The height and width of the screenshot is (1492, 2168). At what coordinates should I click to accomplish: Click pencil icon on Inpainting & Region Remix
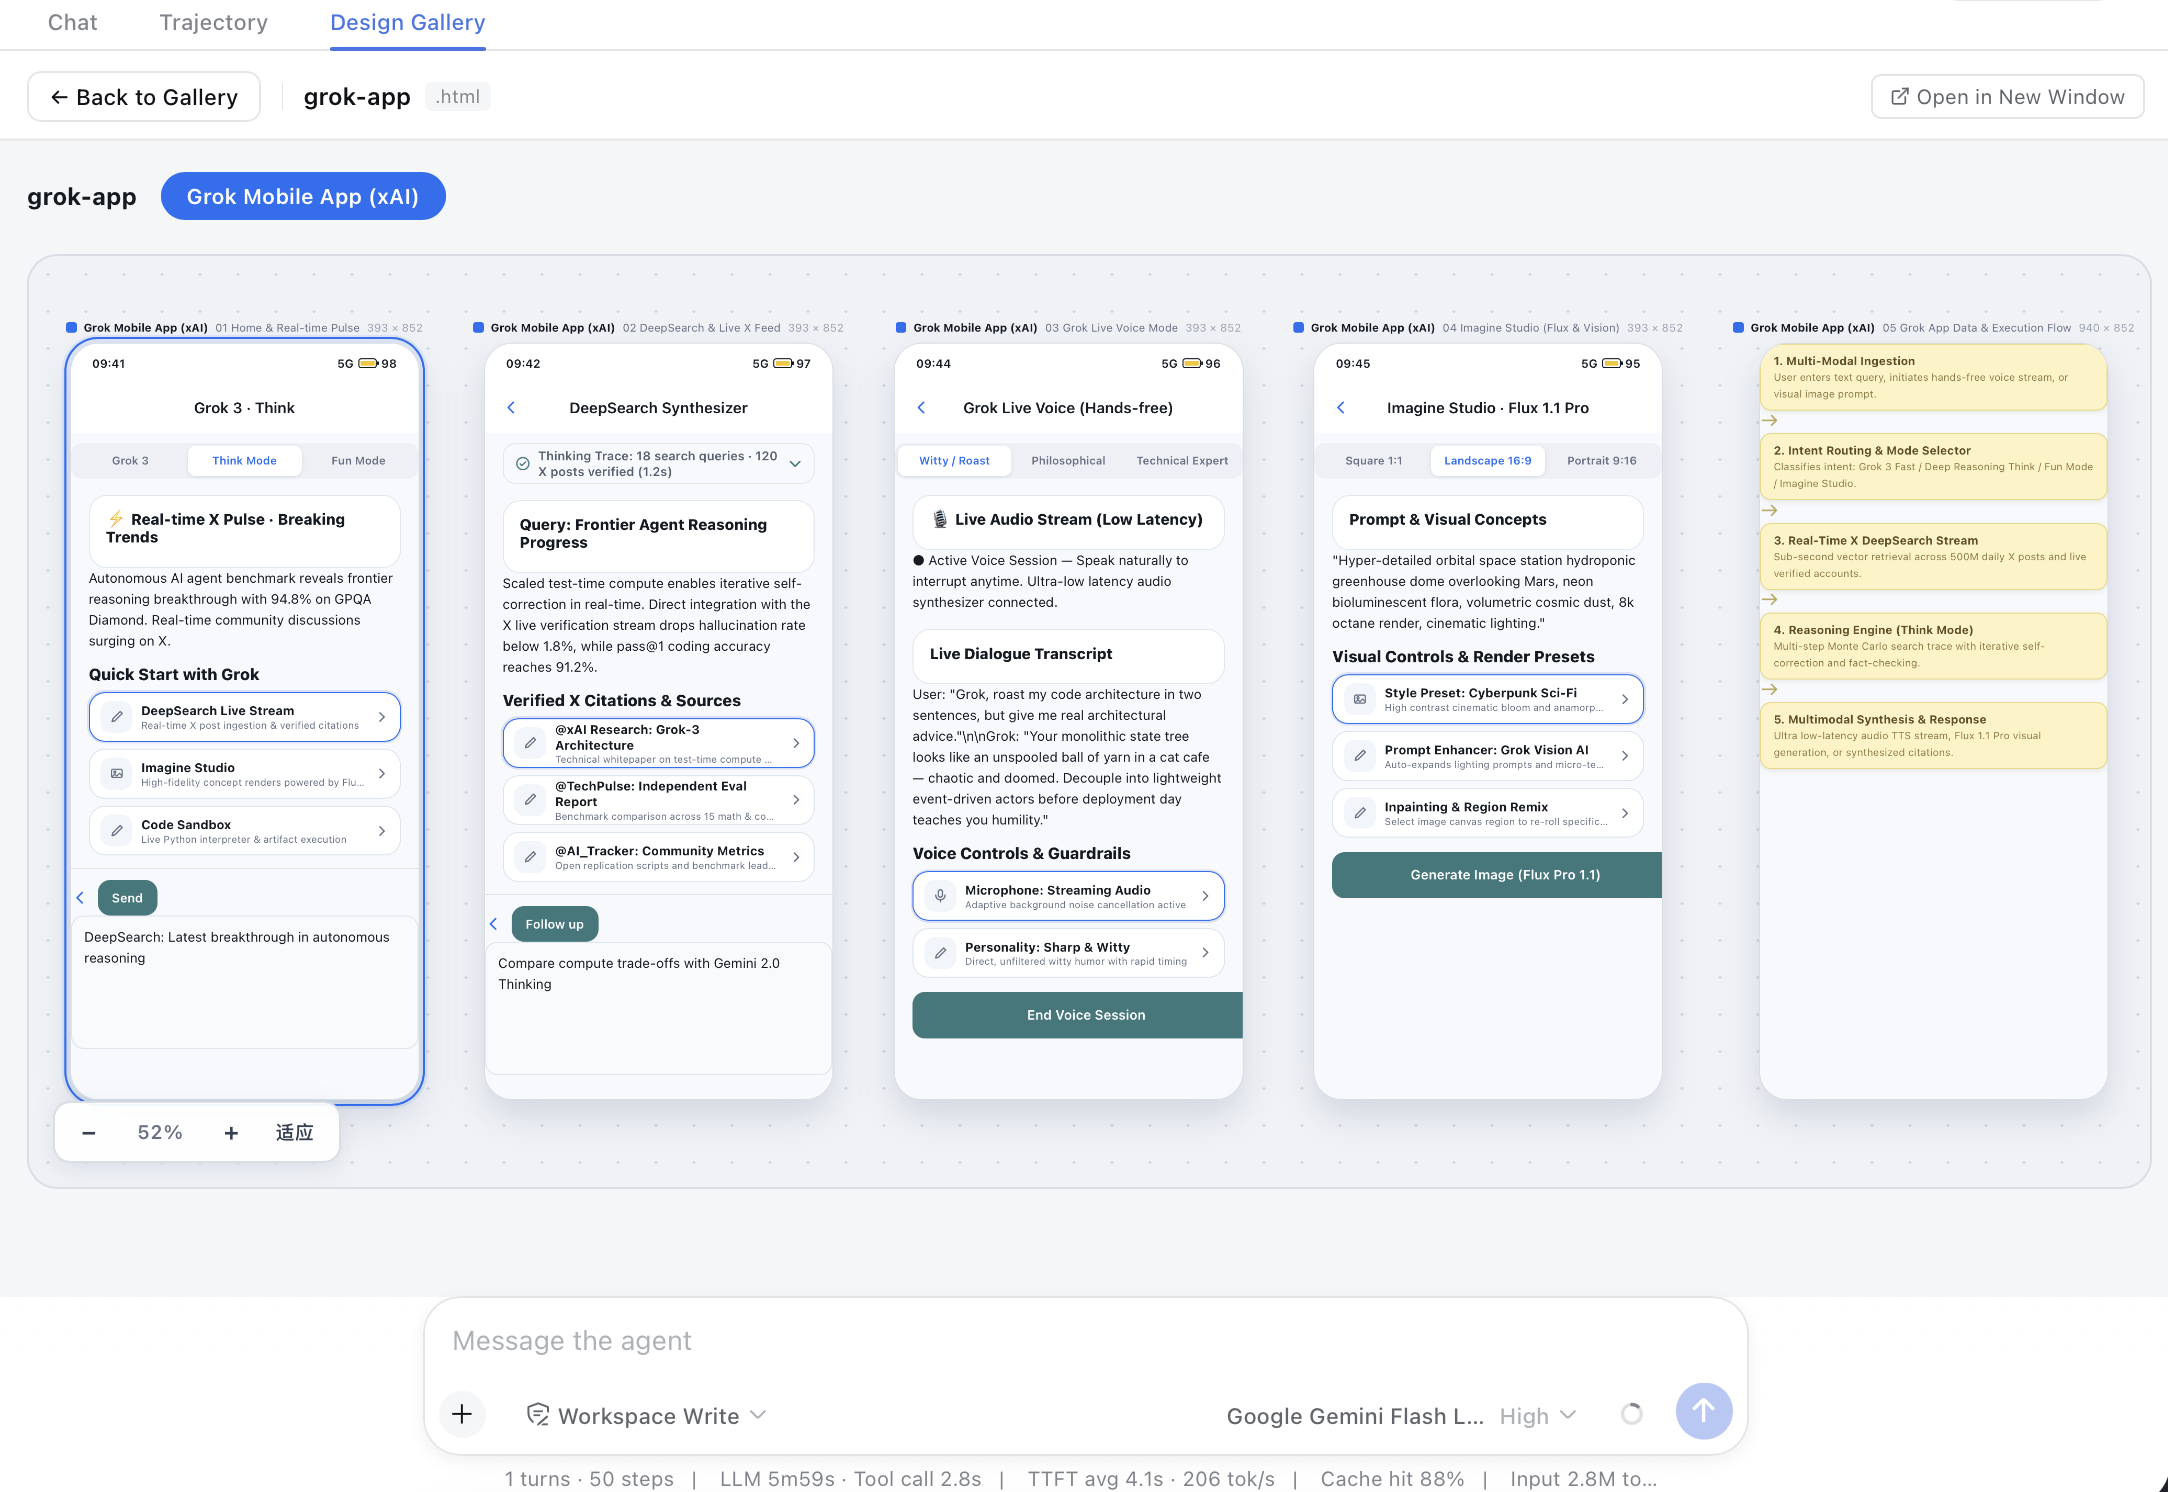click(x=1360, y=813)
